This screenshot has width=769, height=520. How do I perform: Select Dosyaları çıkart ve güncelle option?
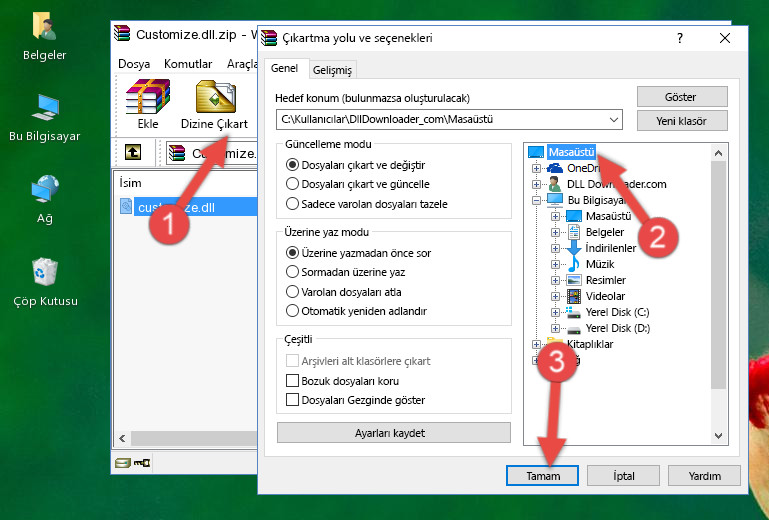pos(292,184)
